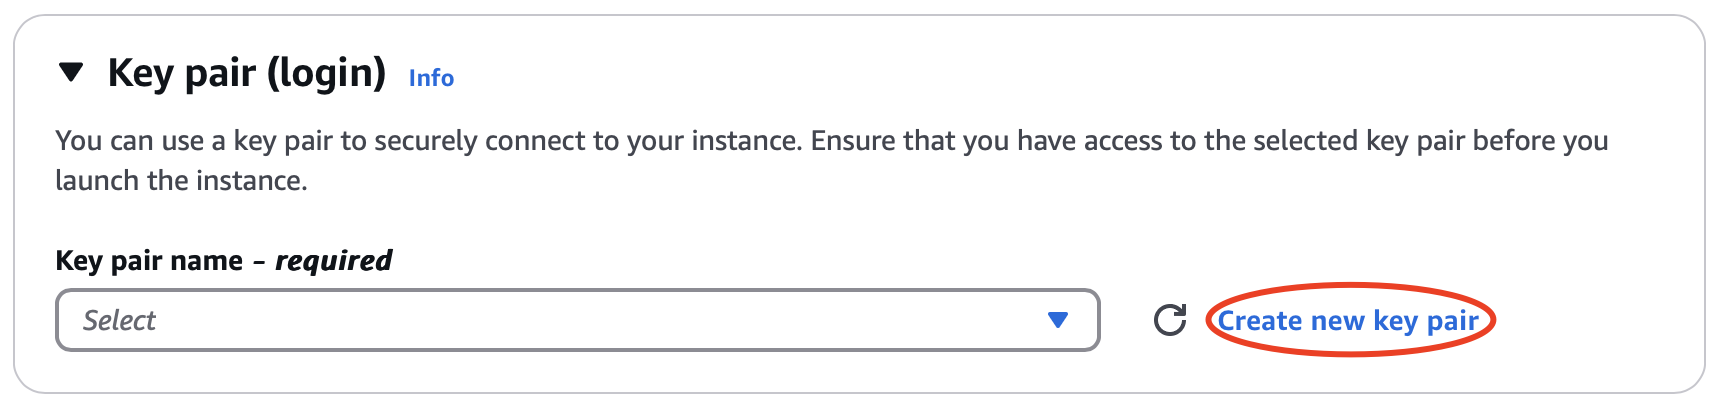The image size is (1722, 408).
Task: Click the refresh key pairs icon
Action: pos(1170,320)
